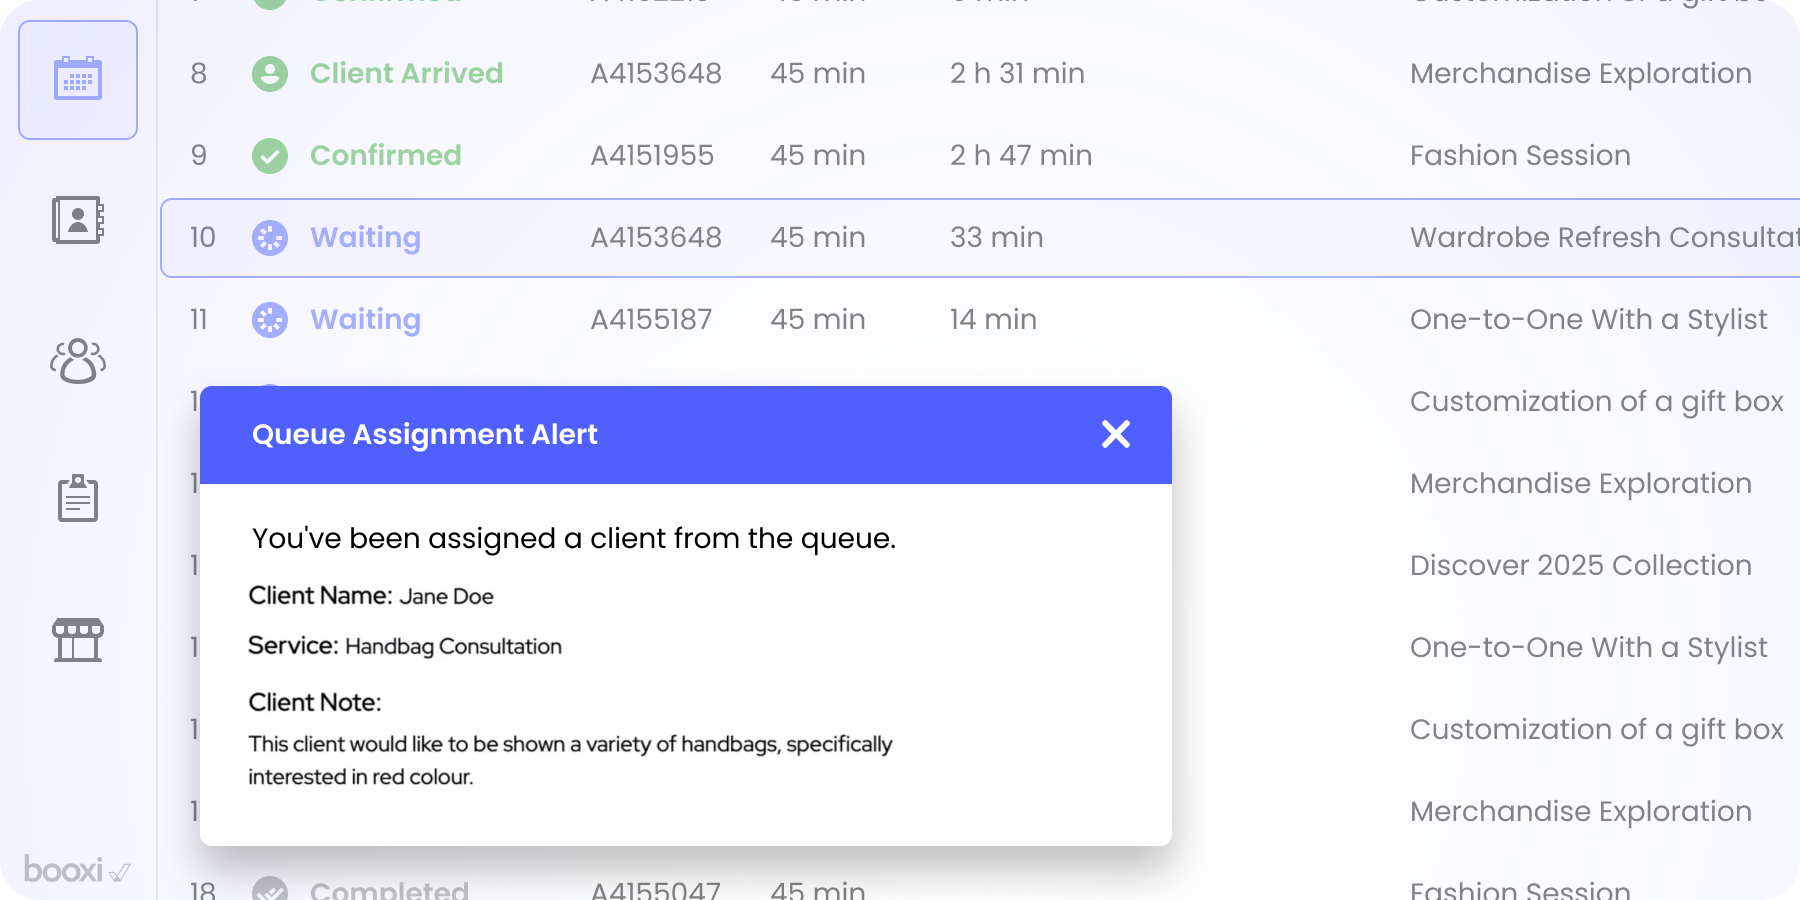This screenshot has height=900, width=1800.
Task: Click Fashion Session in row 9
Action: pyautogui.click(x=1520, y=155)
